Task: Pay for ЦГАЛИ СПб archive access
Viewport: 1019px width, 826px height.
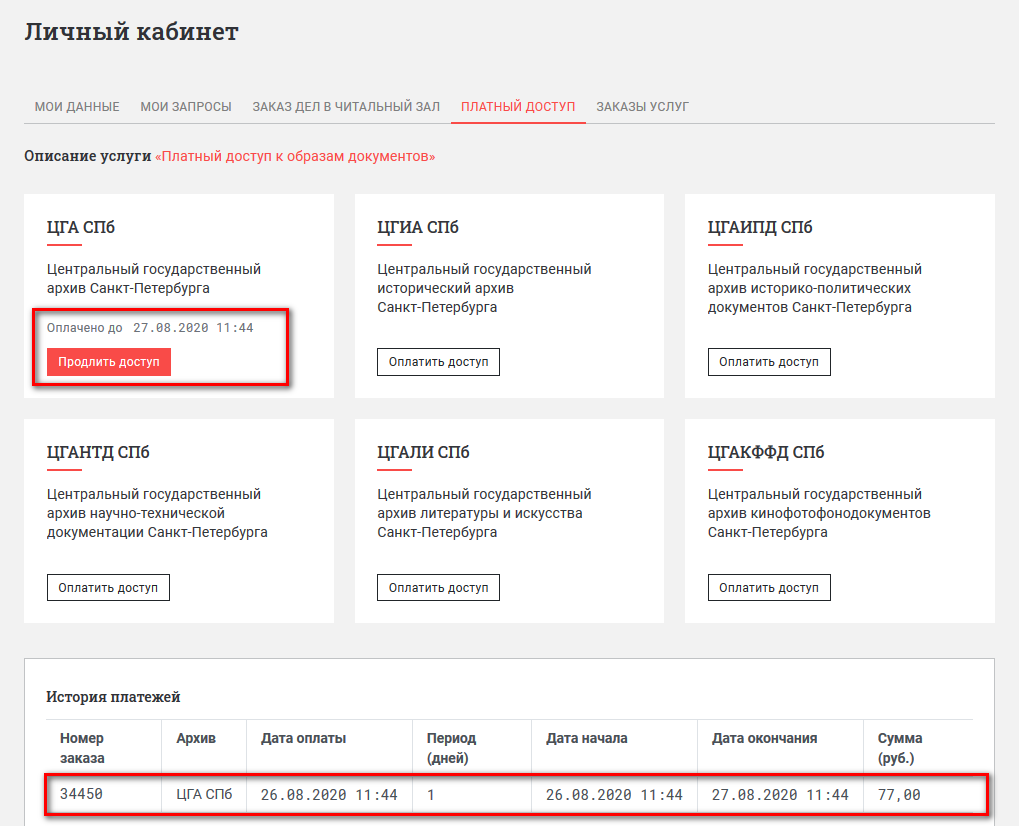Action: (439, 587)
